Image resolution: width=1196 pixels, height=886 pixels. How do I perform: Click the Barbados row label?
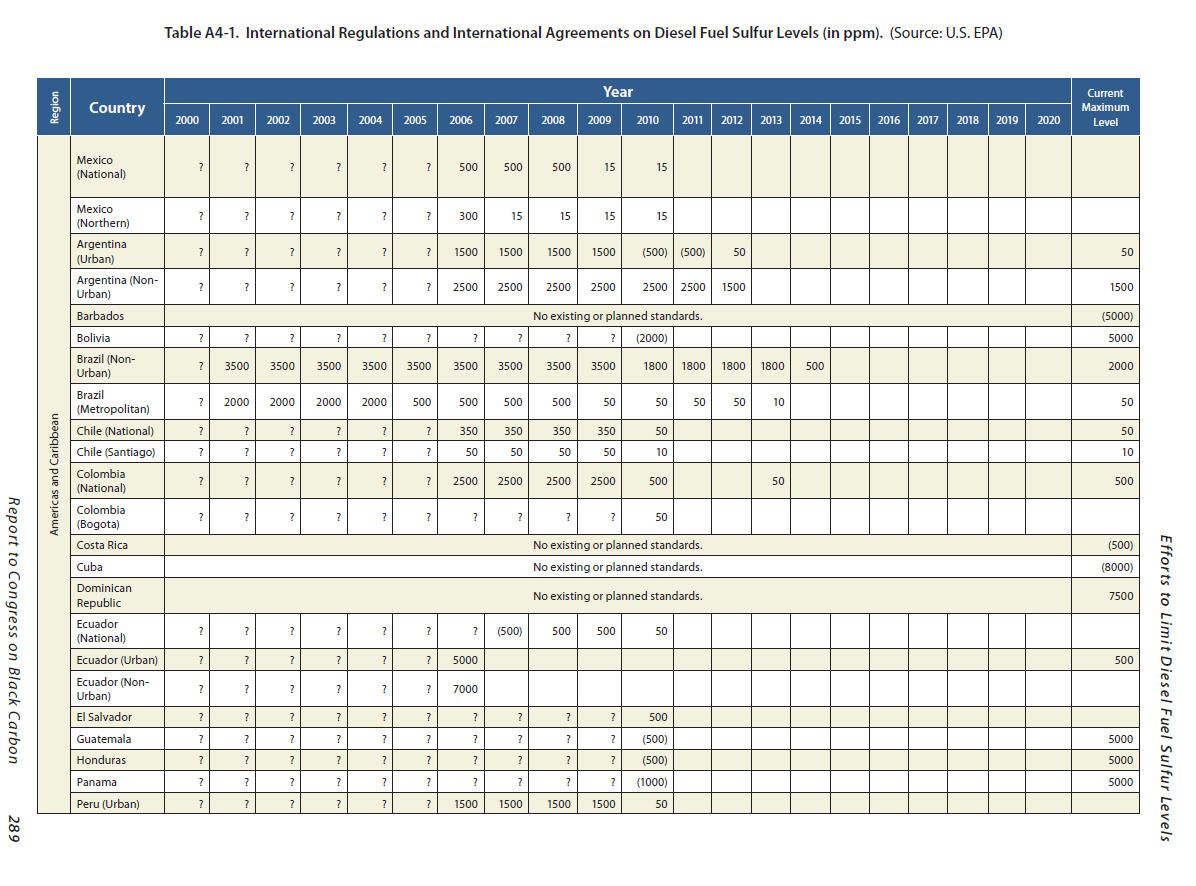(x=100, y=316)
